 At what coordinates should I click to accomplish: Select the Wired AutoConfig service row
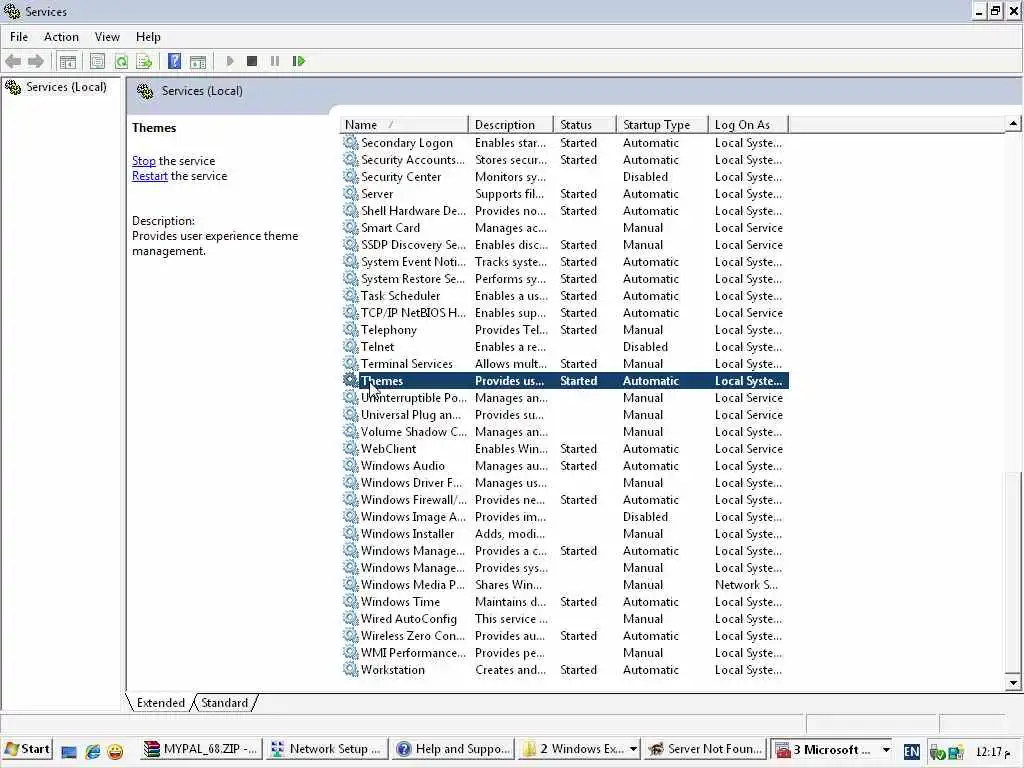pos(565,618)
